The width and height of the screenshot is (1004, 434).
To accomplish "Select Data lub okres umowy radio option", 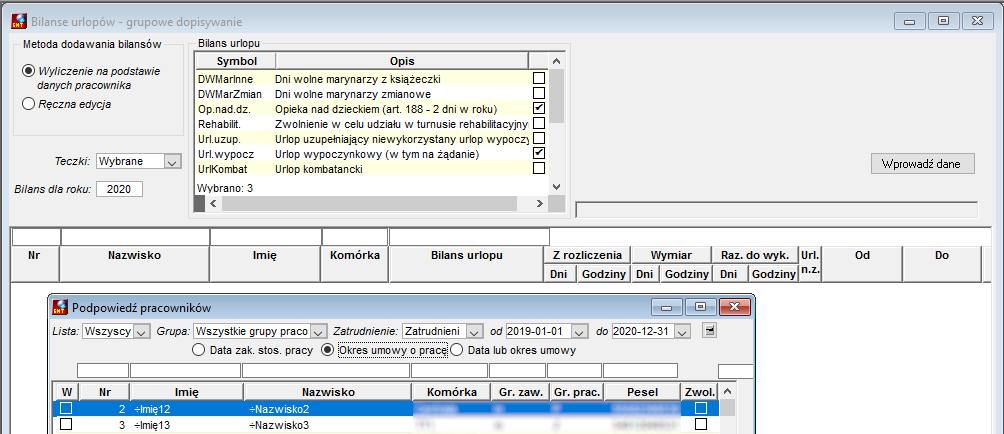I will click(x=456, y=350).
